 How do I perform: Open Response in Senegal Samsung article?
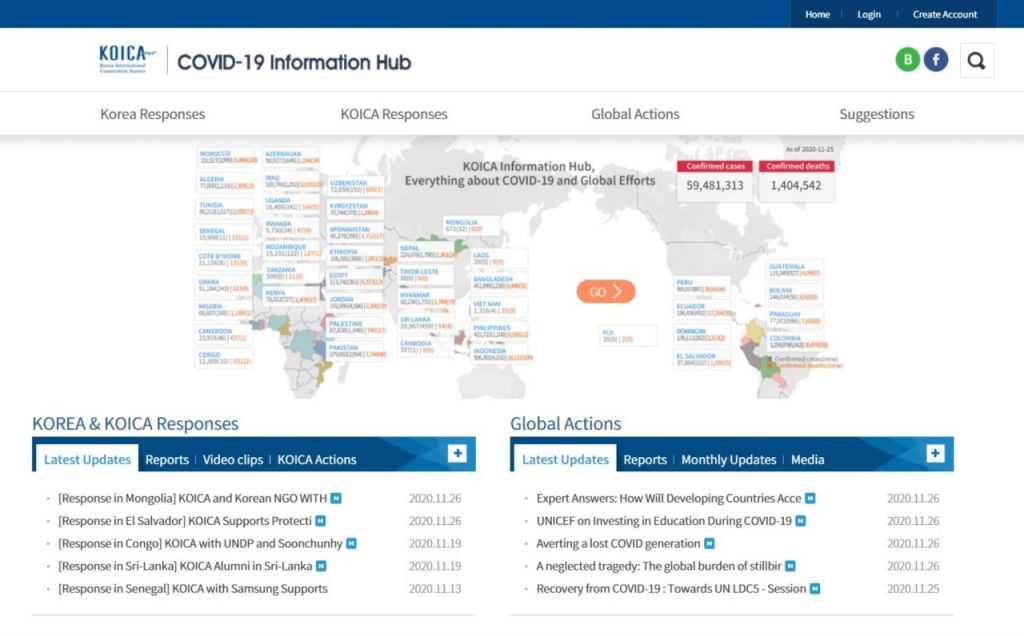[193, 589]
